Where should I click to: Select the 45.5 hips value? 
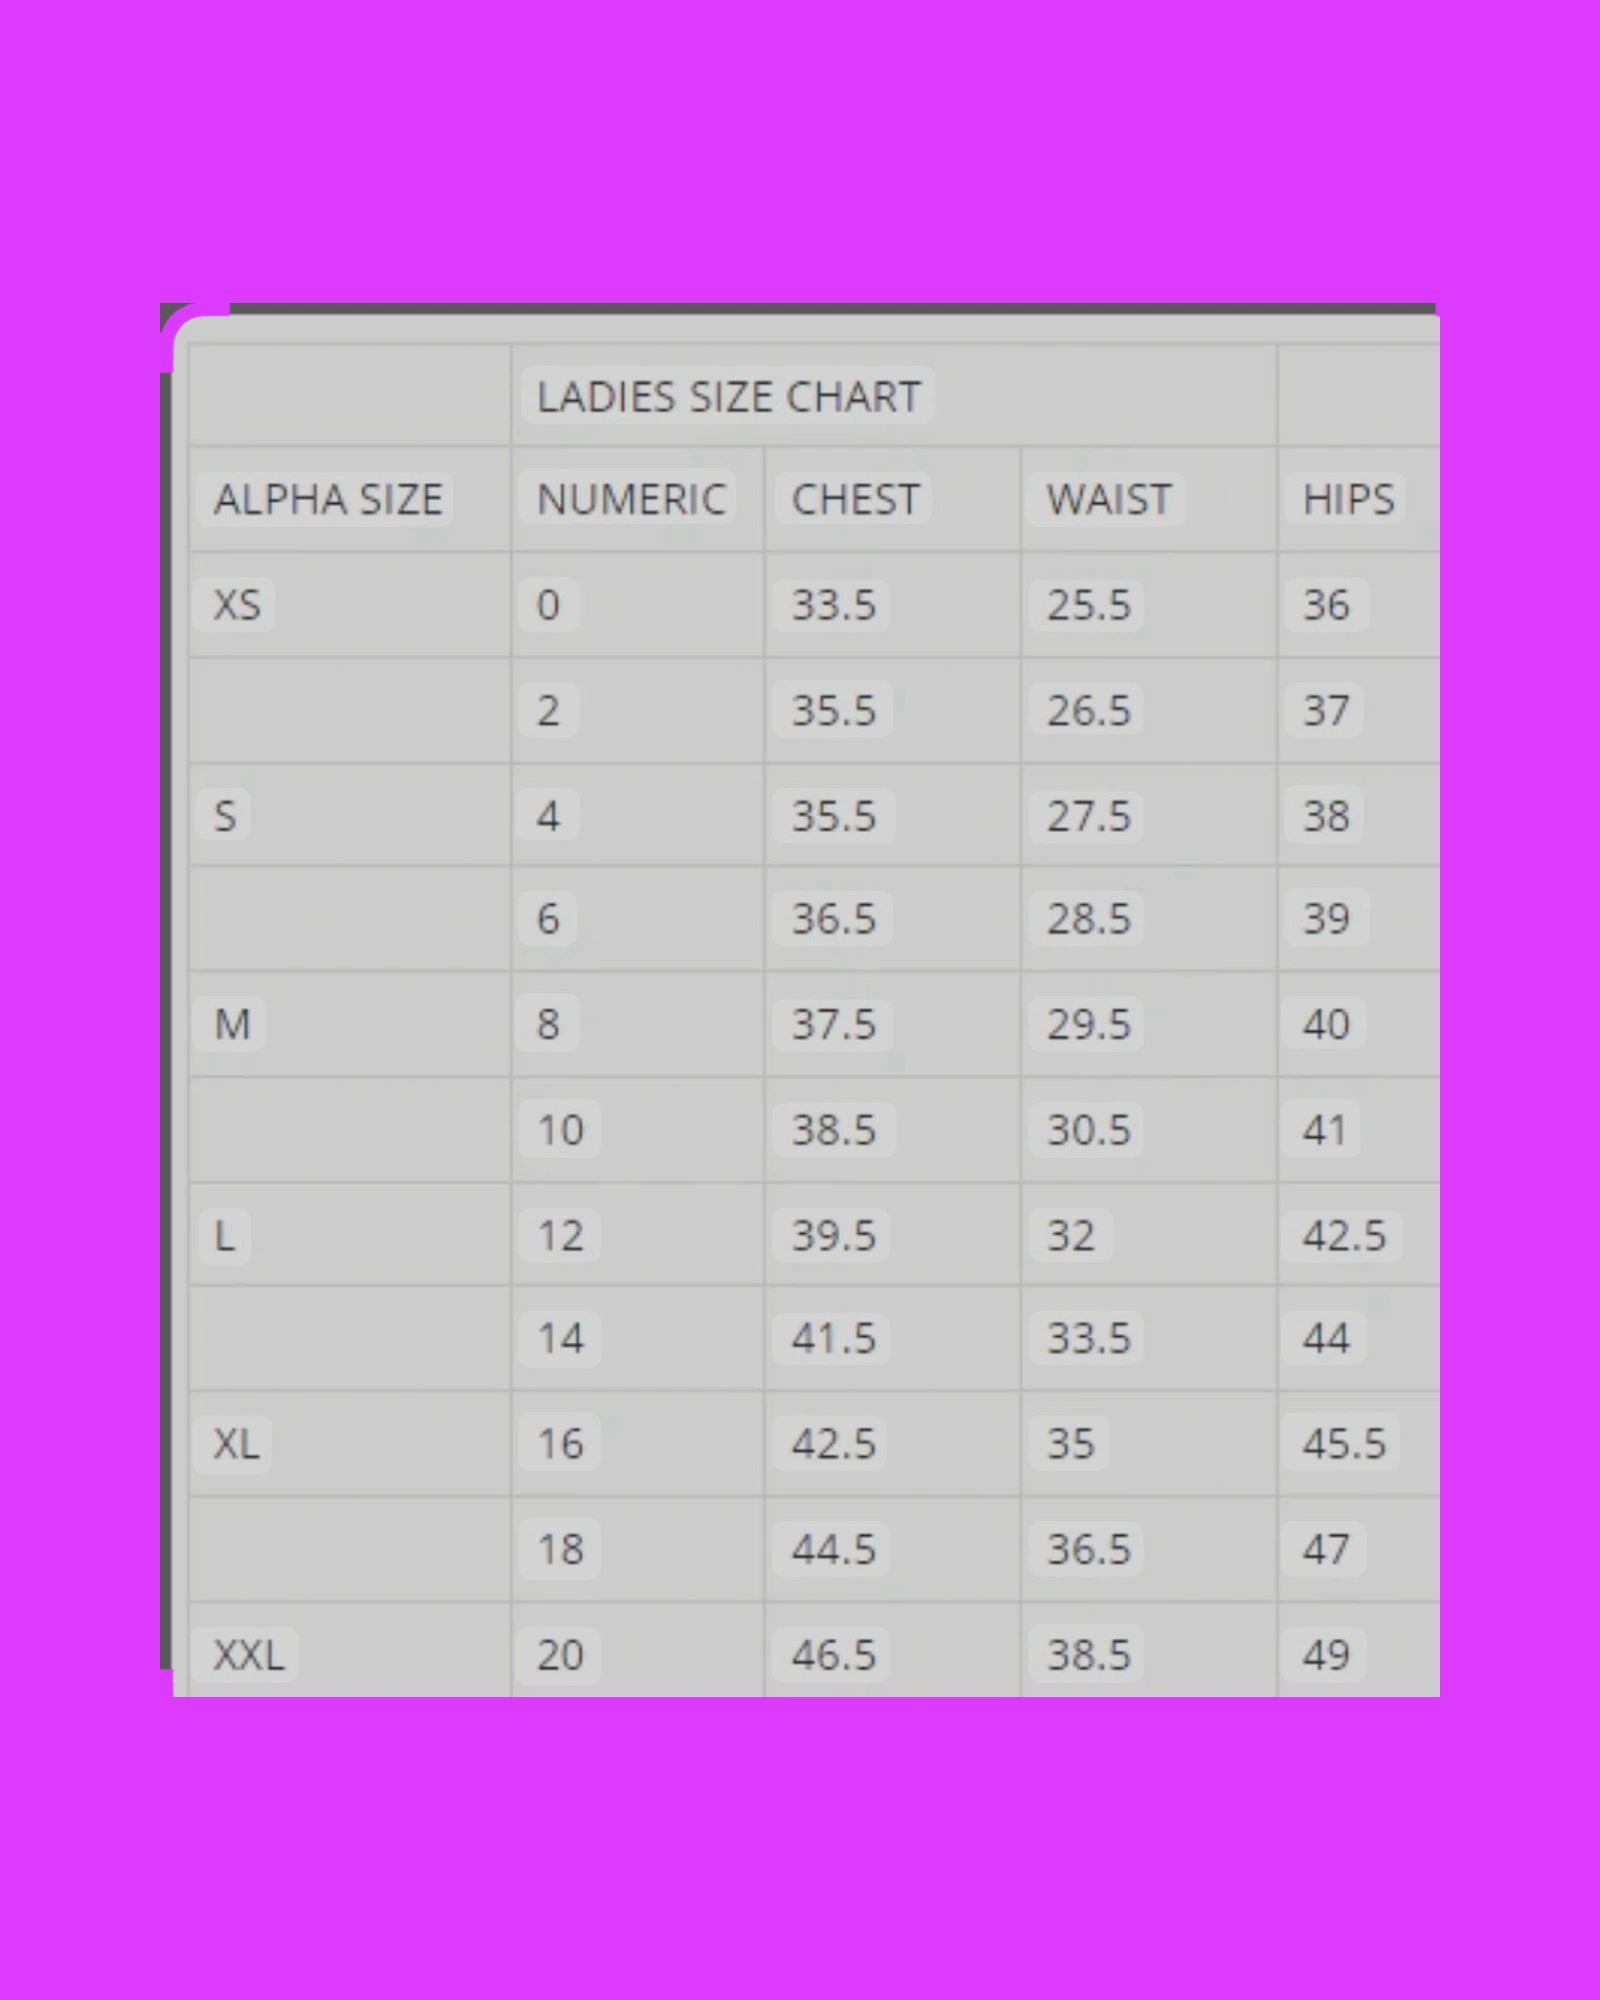coord(1343,1444)
